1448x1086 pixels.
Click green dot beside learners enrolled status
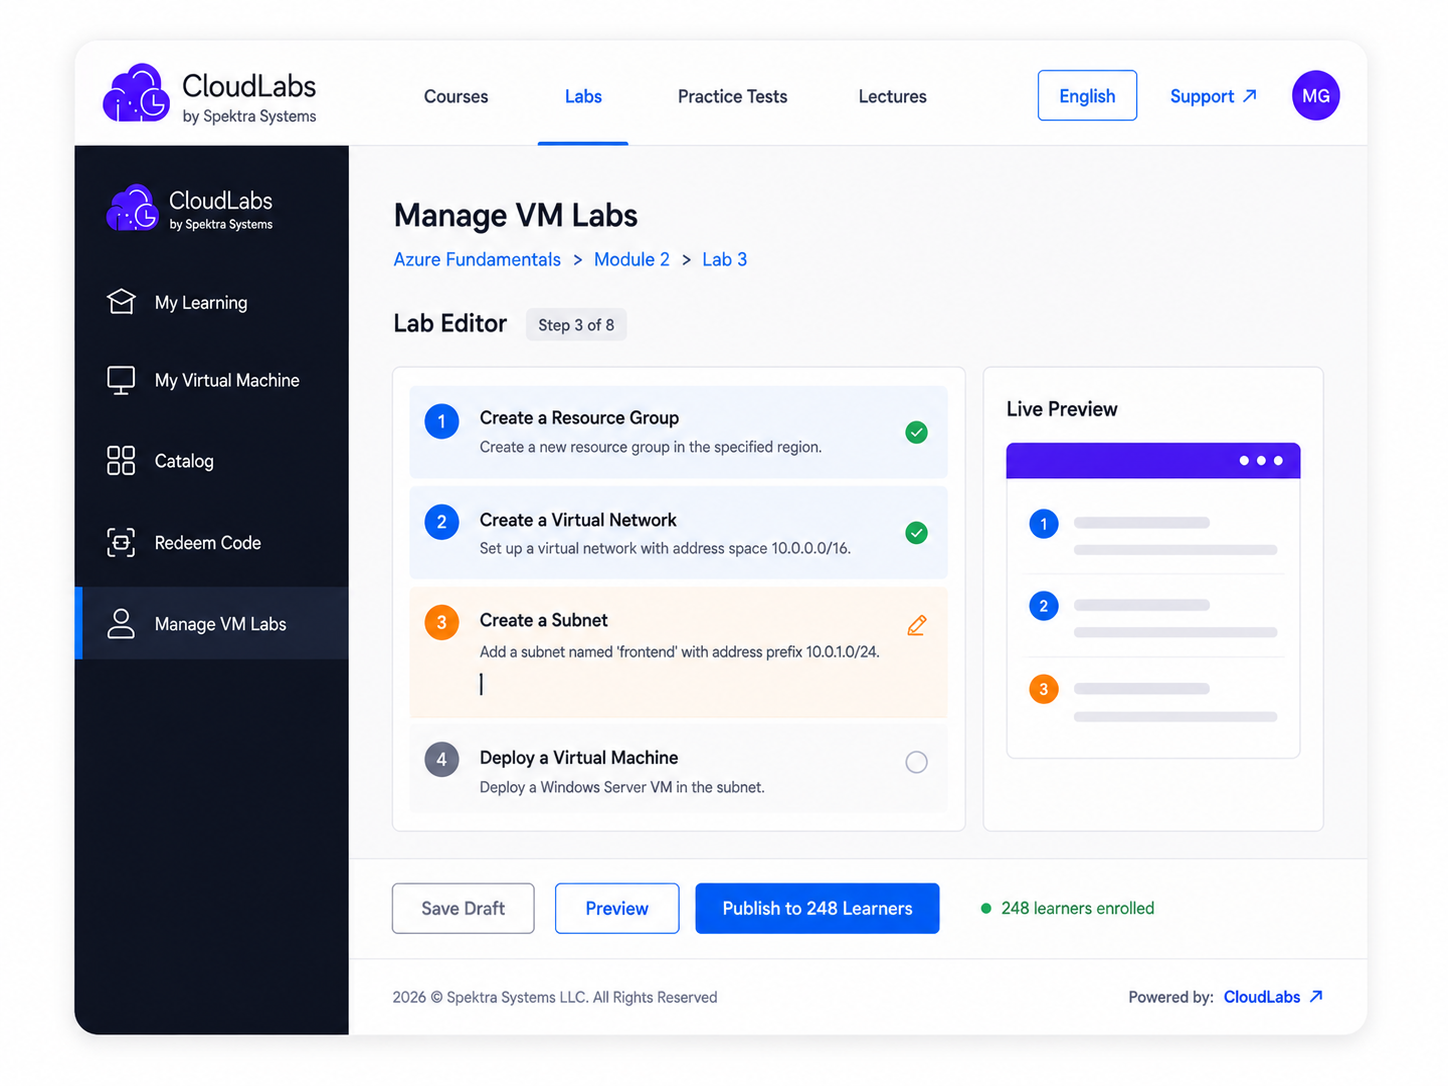tap(986, 908)
